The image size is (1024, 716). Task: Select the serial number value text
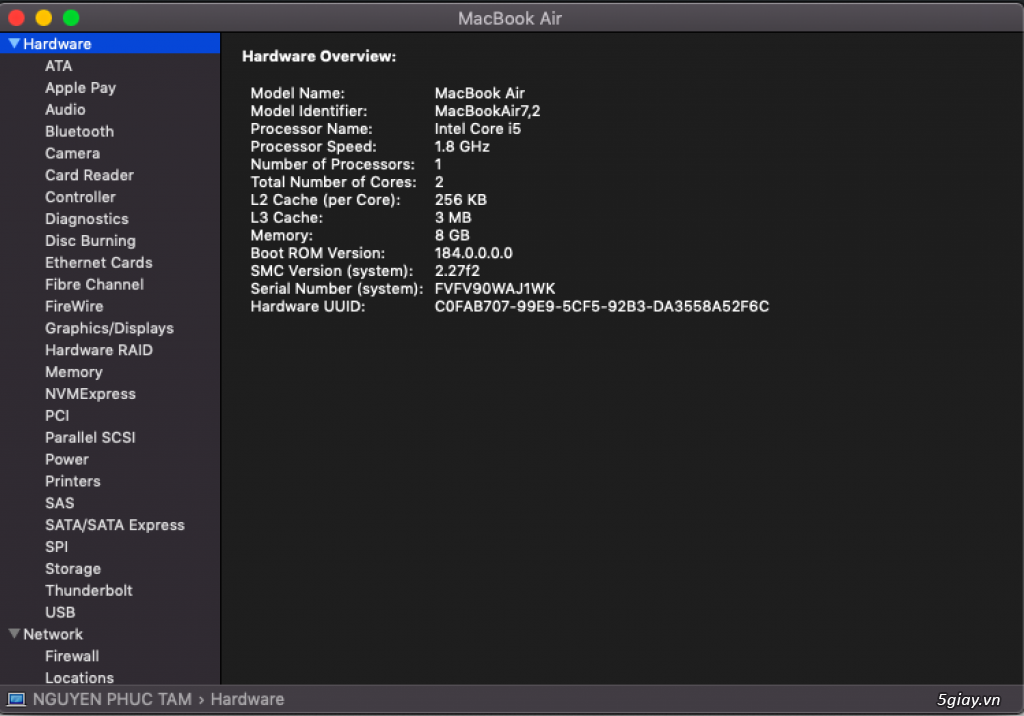coord(494,289)
